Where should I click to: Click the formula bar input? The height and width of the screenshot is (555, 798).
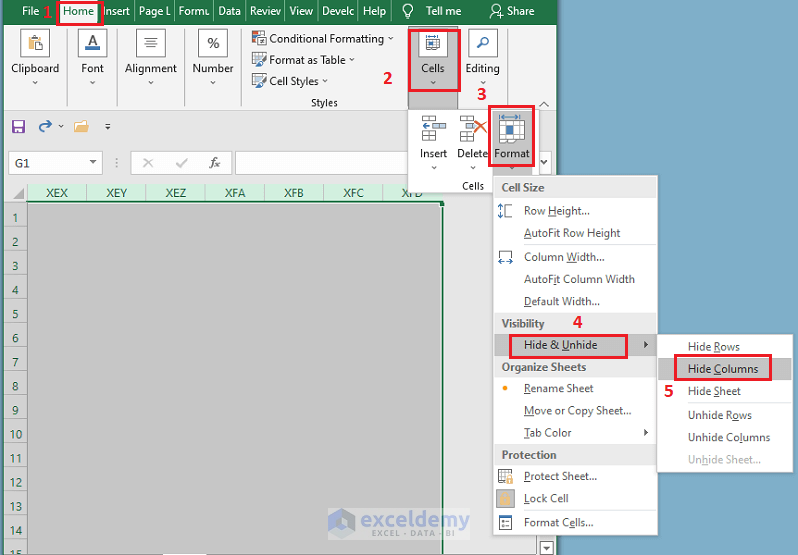pyautogui.click(x=321, y=163)
